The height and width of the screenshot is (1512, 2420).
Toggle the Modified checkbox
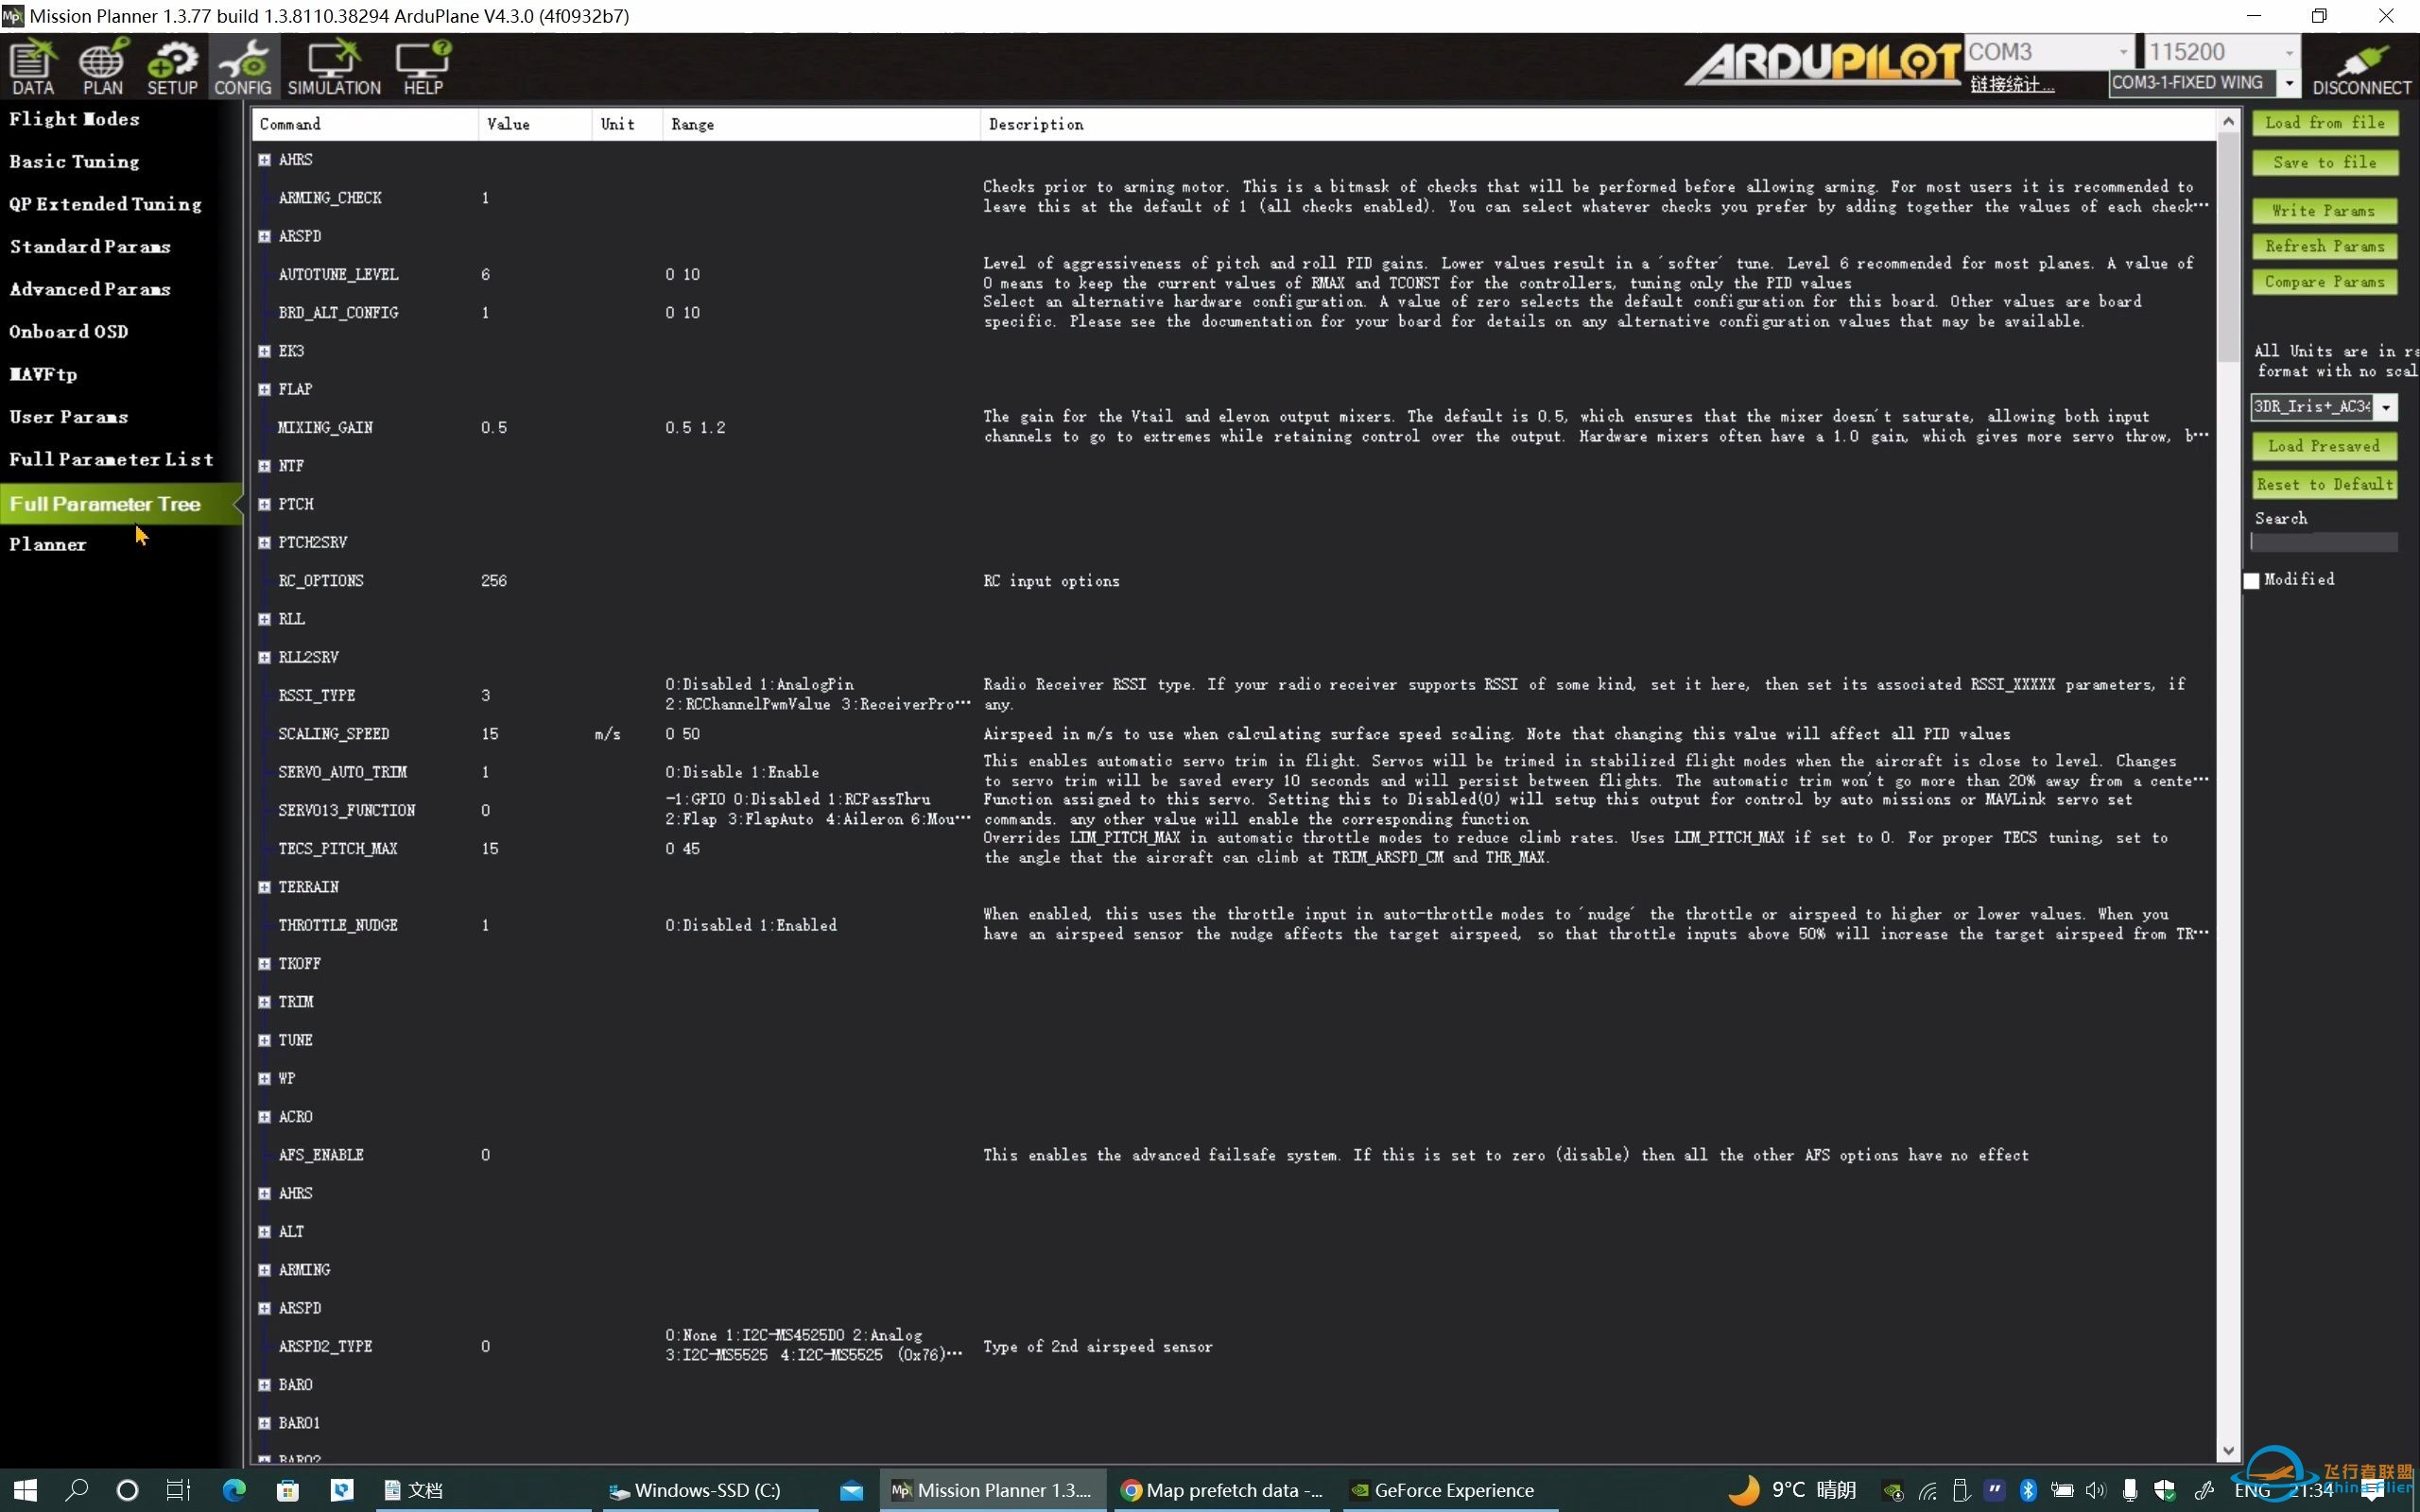pyautogui.click(x=2251, y=581)
